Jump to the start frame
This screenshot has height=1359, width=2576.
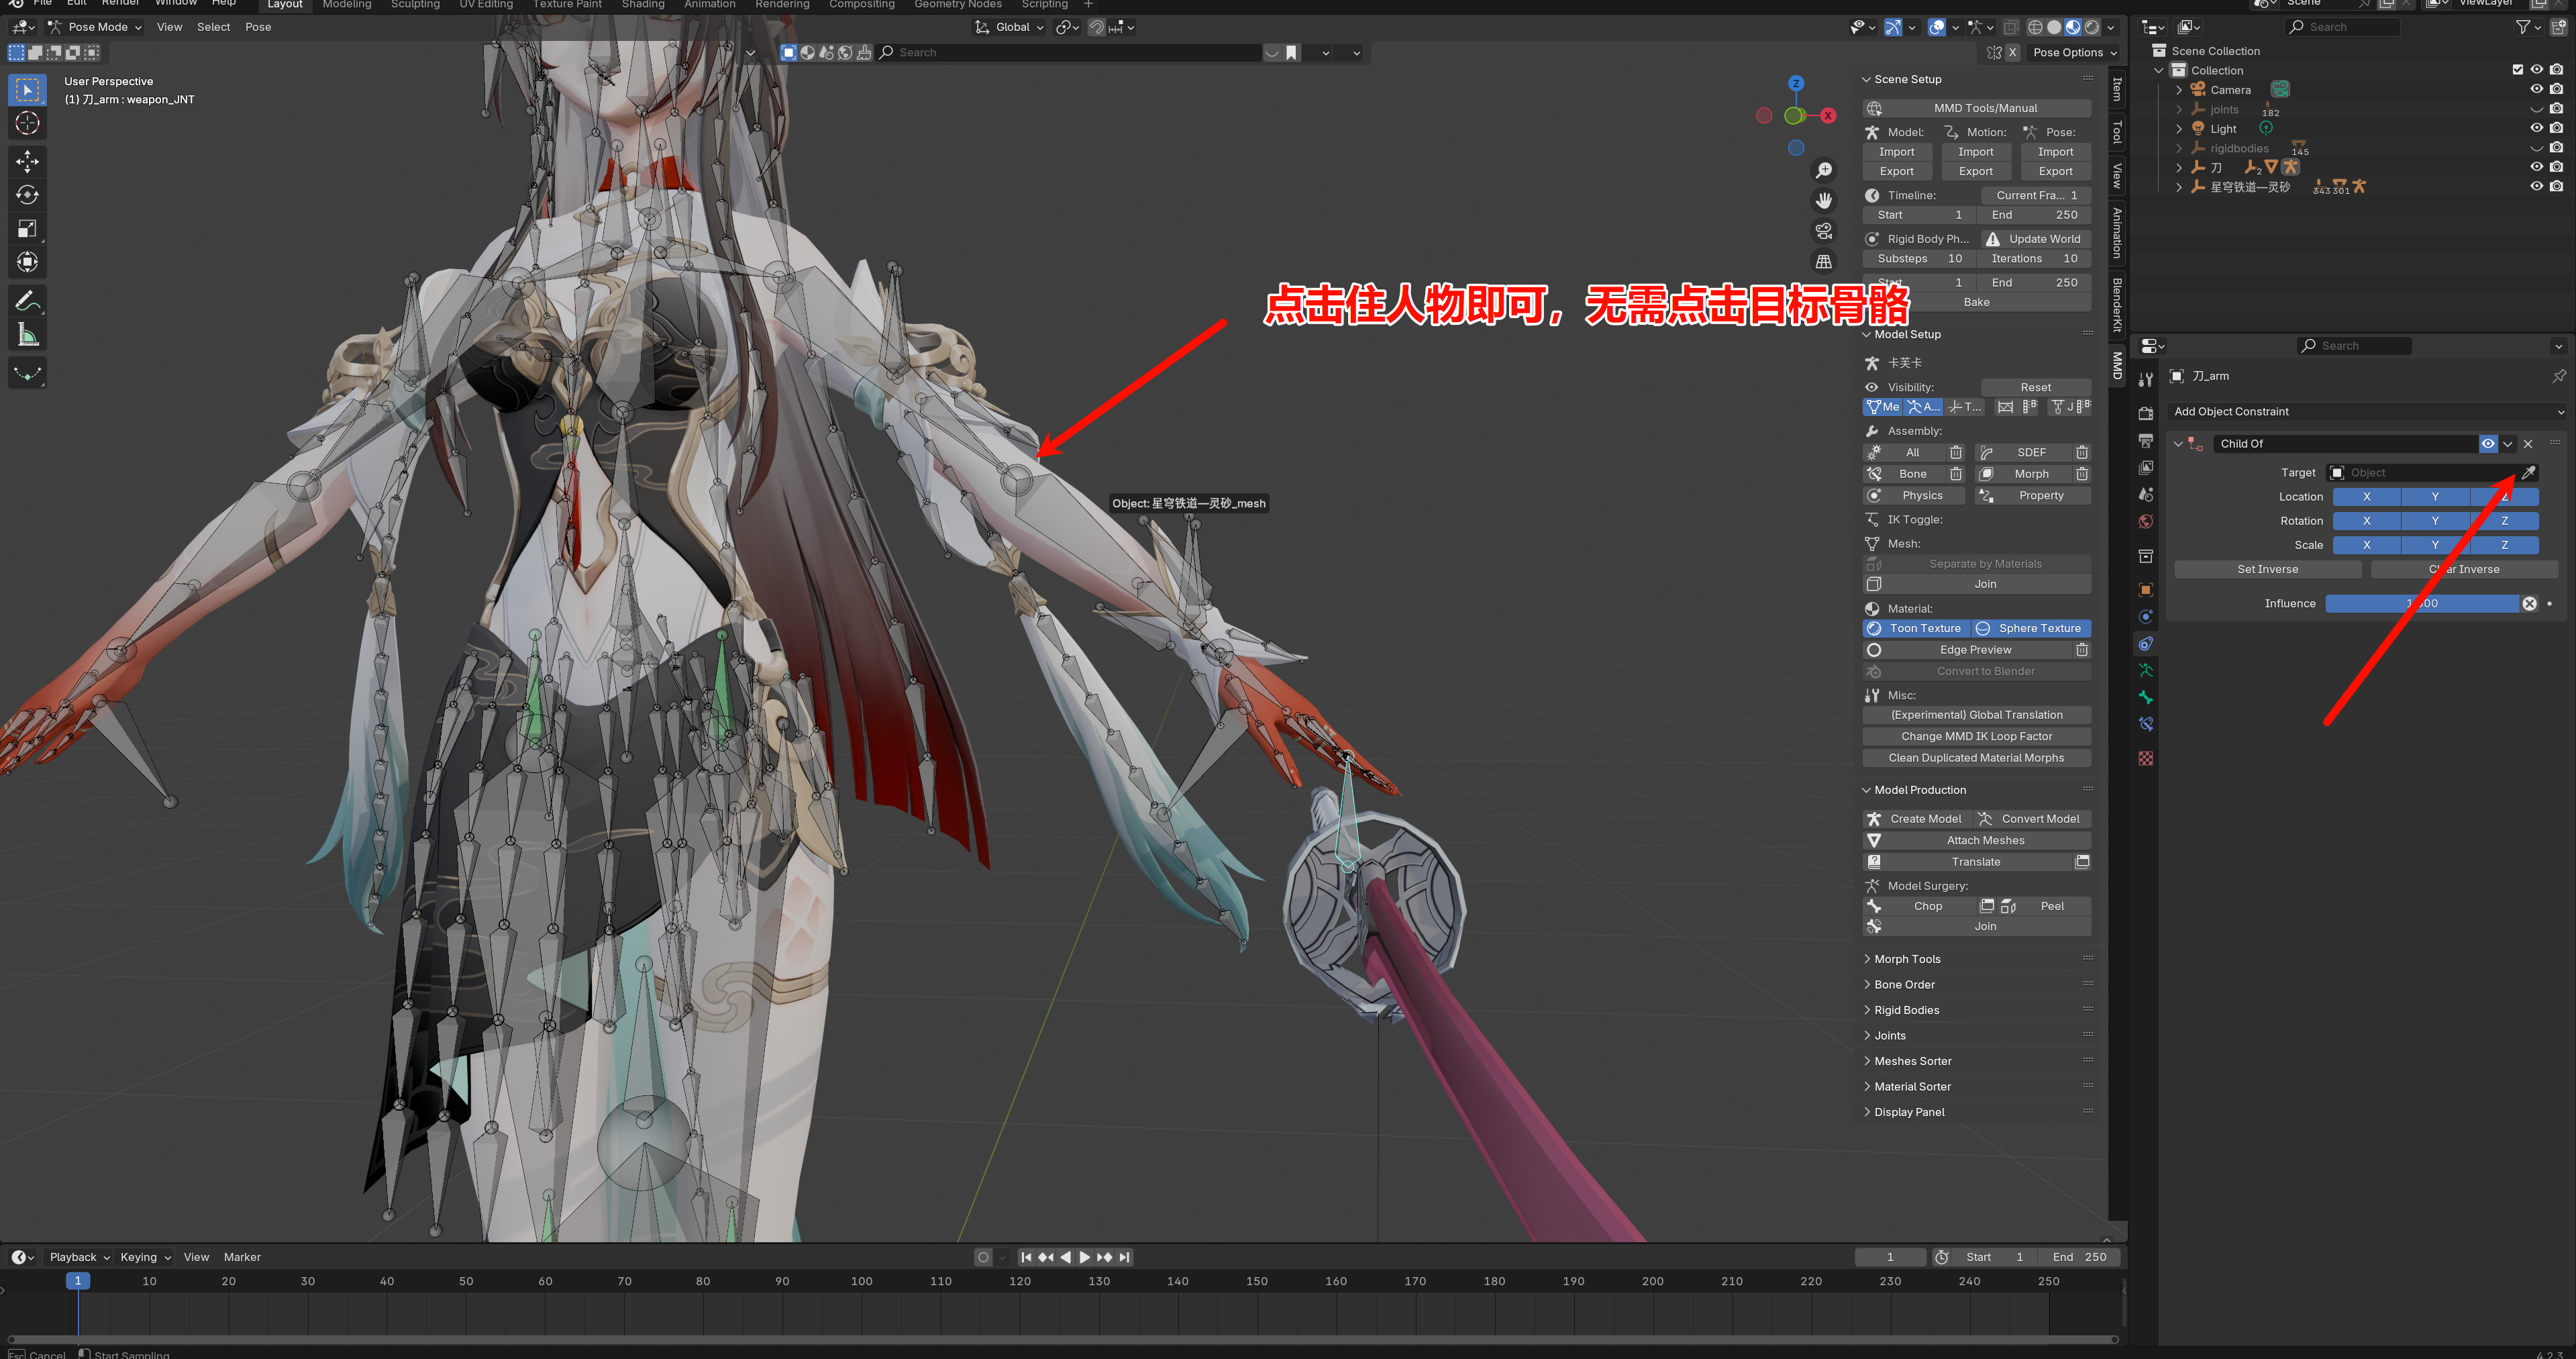click(1026, 1257)
